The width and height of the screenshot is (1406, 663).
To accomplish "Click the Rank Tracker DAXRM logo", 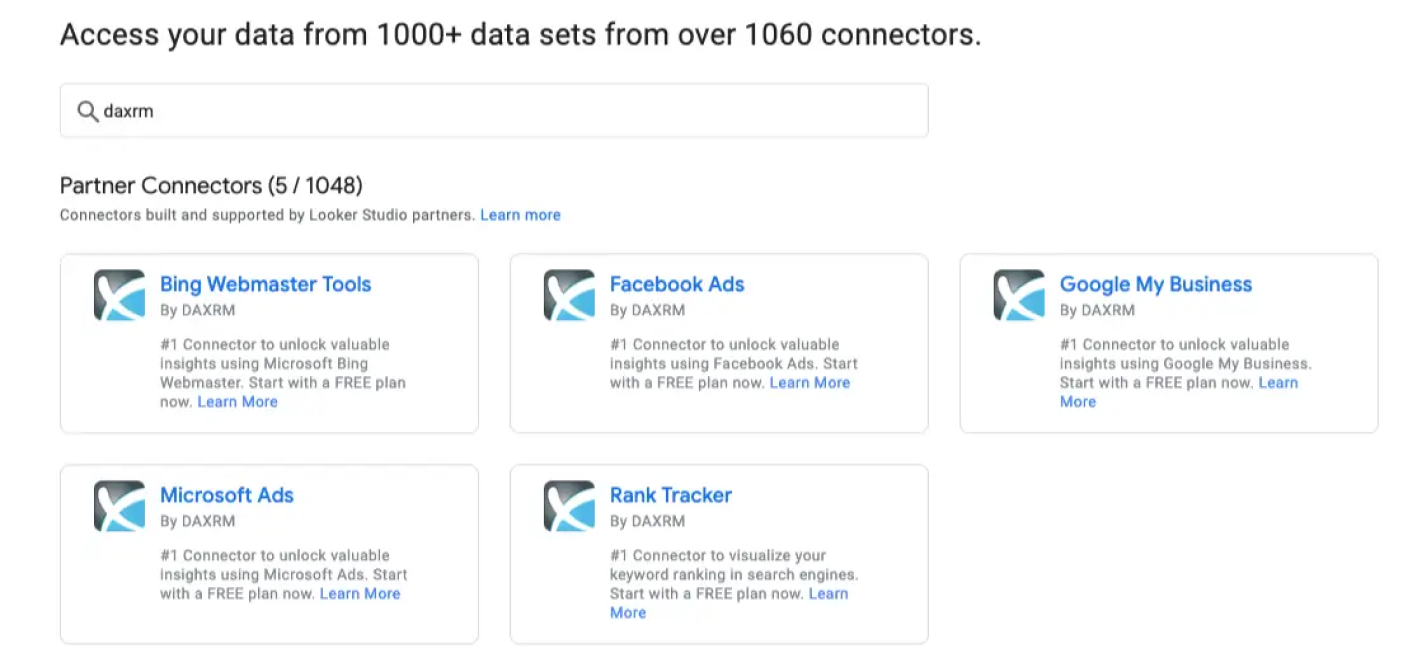I will [x=569, y=506].
